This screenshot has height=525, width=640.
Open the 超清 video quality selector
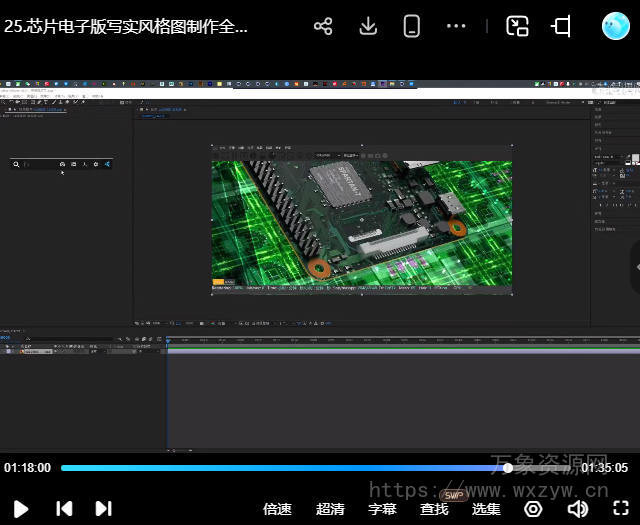[330, 509]
